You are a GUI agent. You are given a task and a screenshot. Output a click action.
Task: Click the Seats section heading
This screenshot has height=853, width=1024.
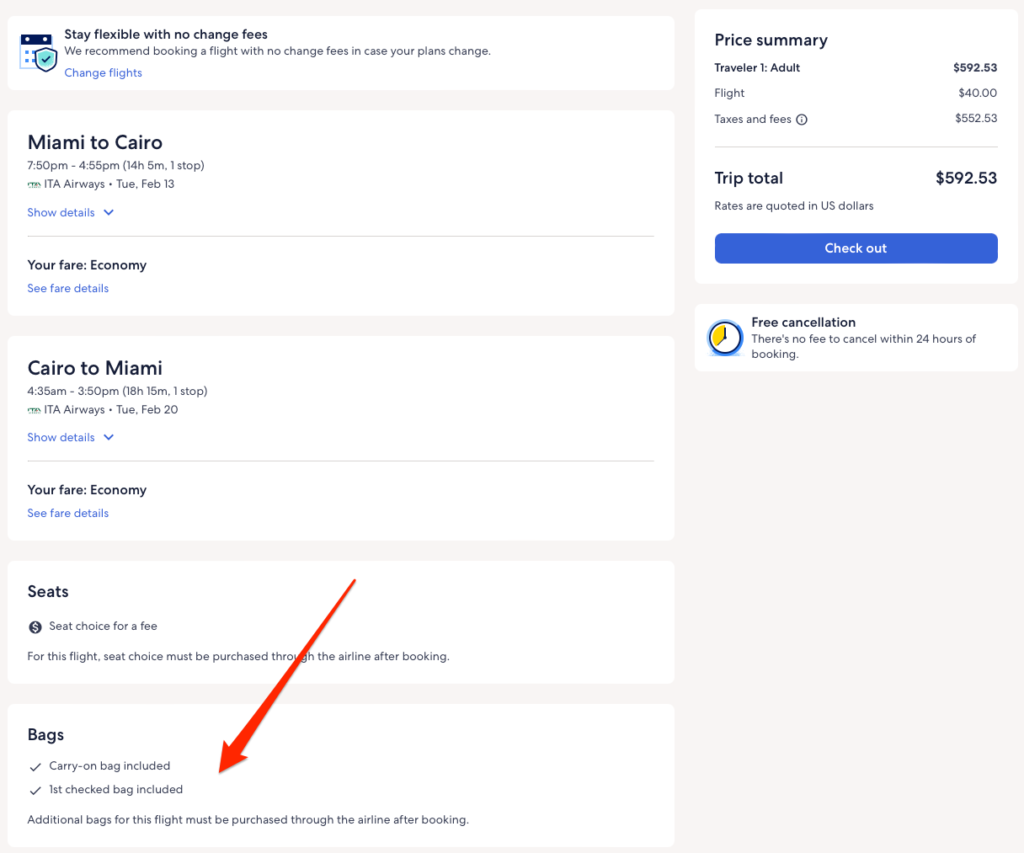(48, 592)
